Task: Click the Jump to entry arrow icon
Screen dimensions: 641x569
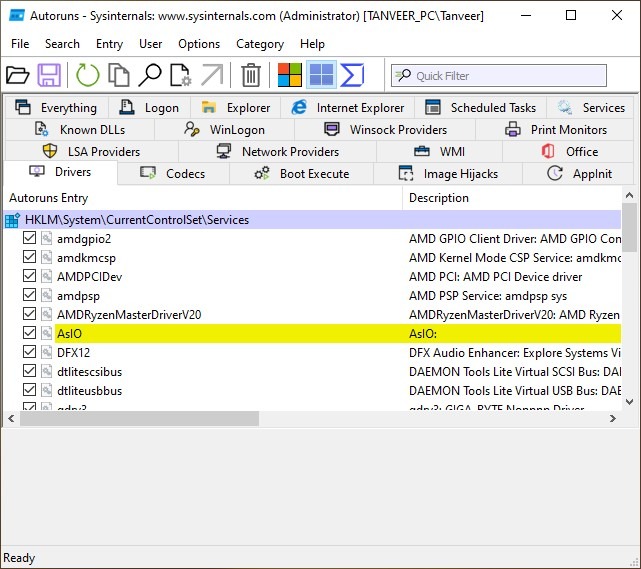Action: pos(212,75)
